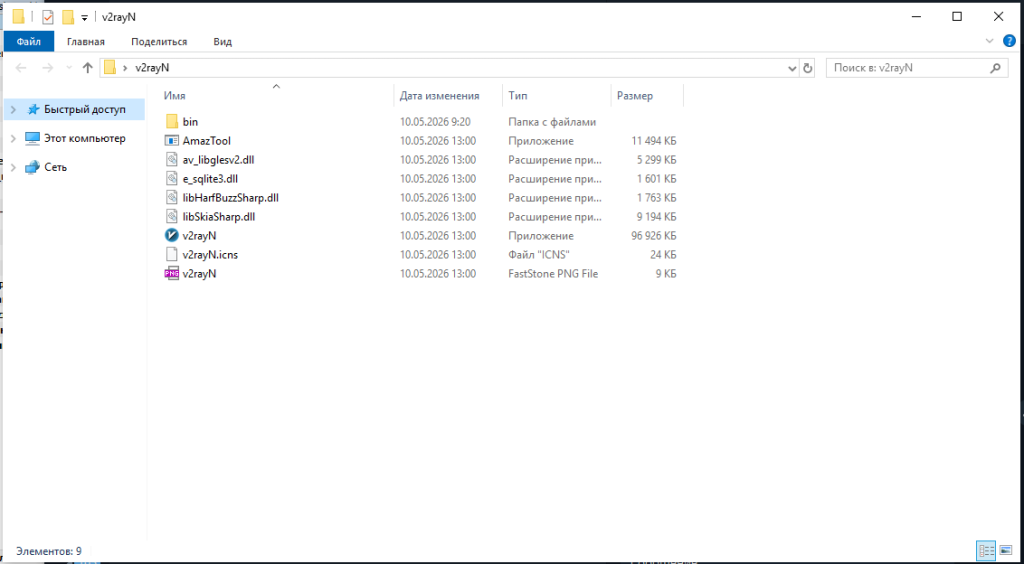Open the quick access toolbar customize dropdown
The image size is (1024, 564).
84,18
